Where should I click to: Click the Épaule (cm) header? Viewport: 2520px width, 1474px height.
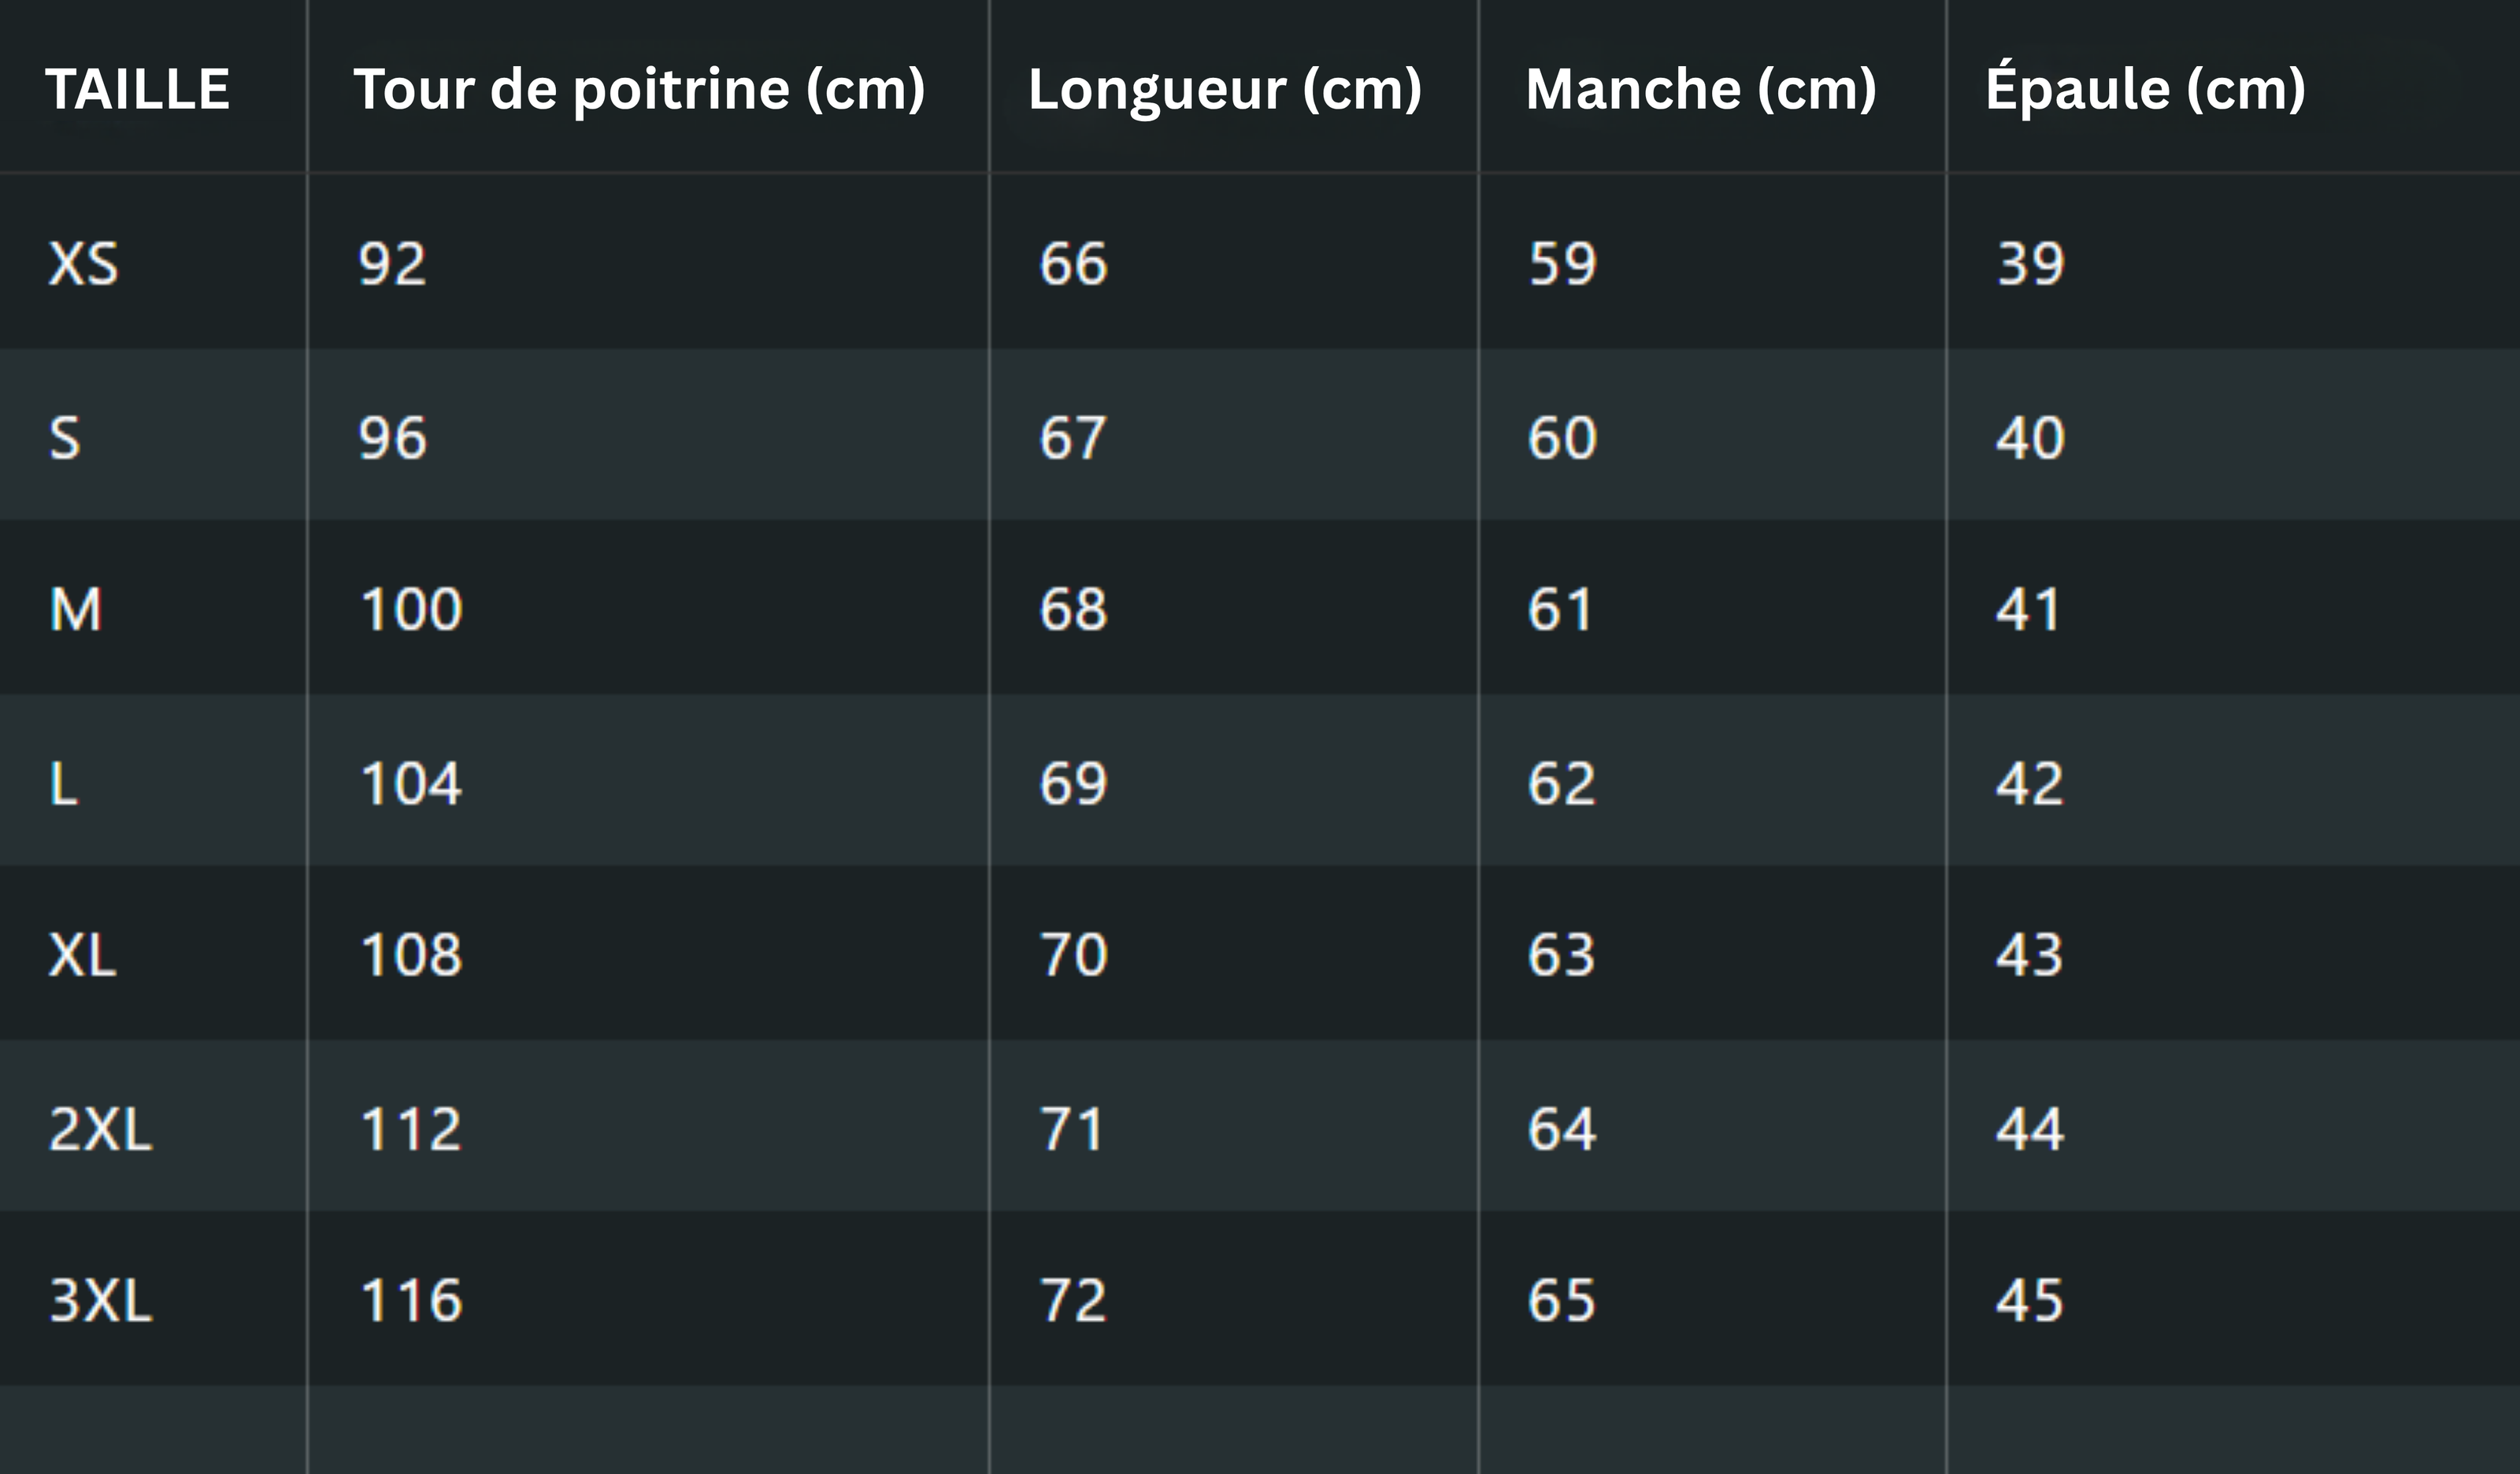coord(2145,89)
